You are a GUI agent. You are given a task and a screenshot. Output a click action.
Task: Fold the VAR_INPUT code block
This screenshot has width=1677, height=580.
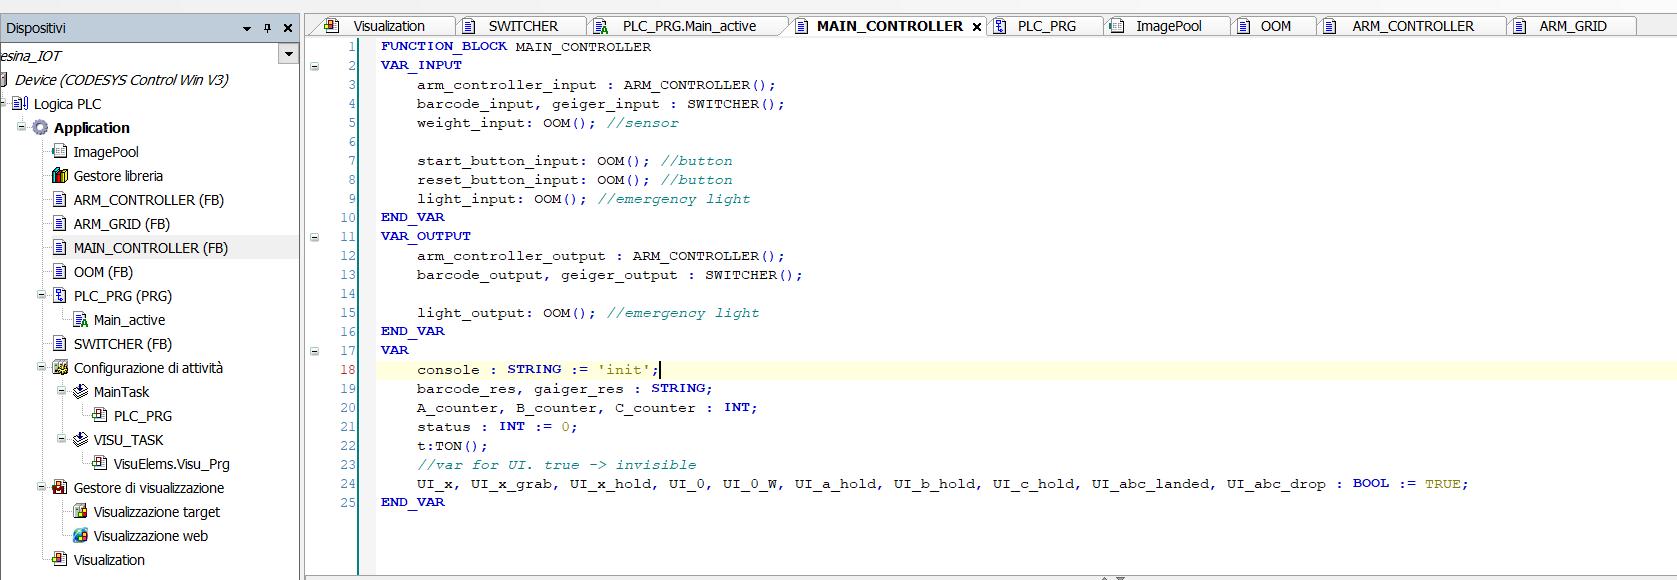(x=314, y=66)
